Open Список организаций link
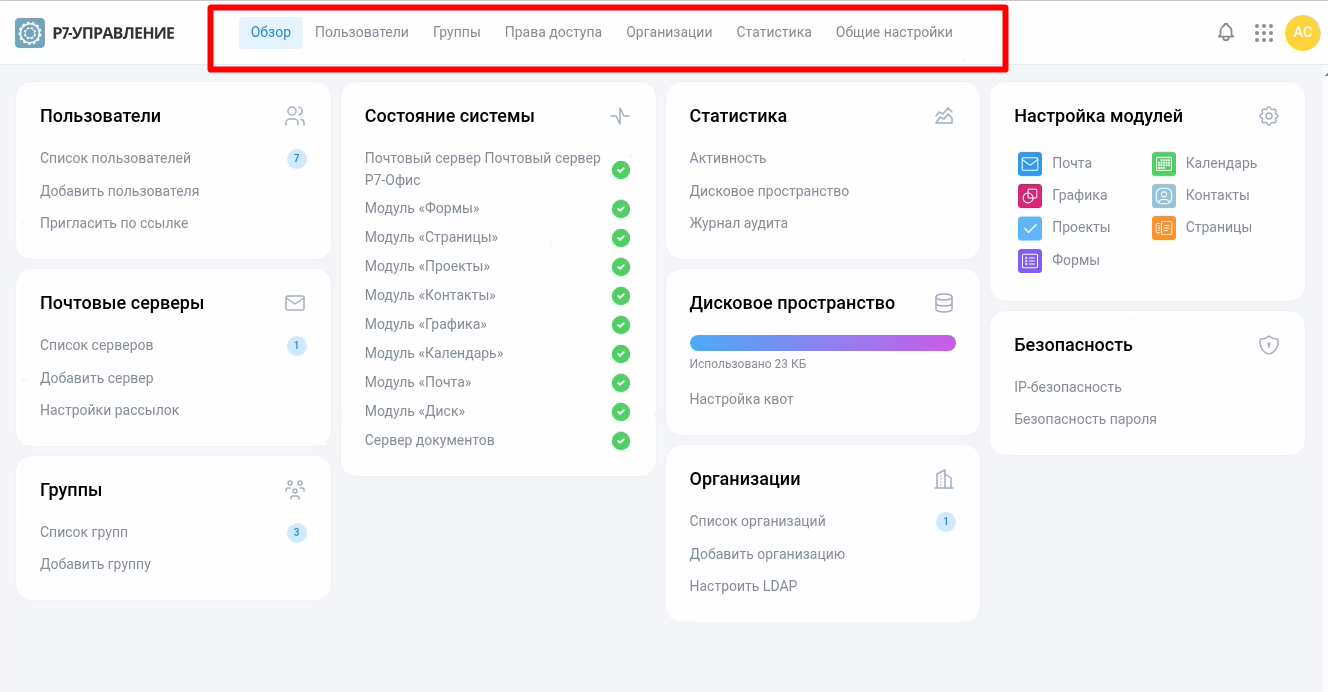 (757, 521)
